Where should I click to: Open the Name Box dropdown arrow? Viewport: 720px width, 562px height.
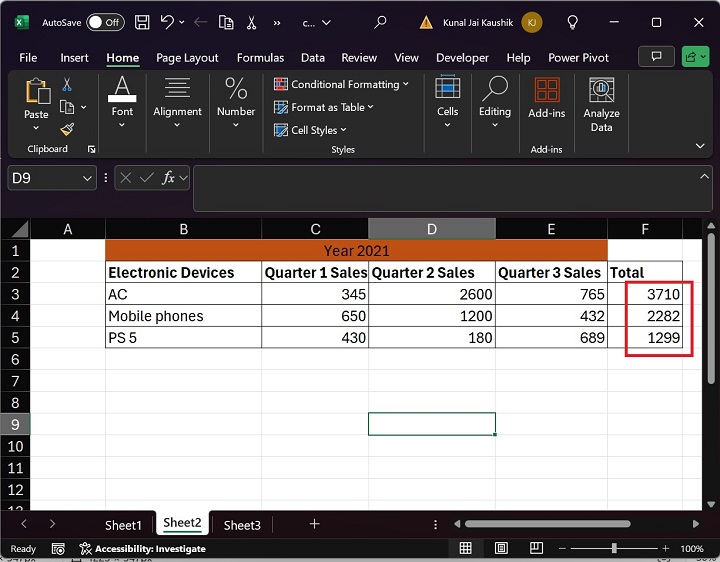(87, 178)
